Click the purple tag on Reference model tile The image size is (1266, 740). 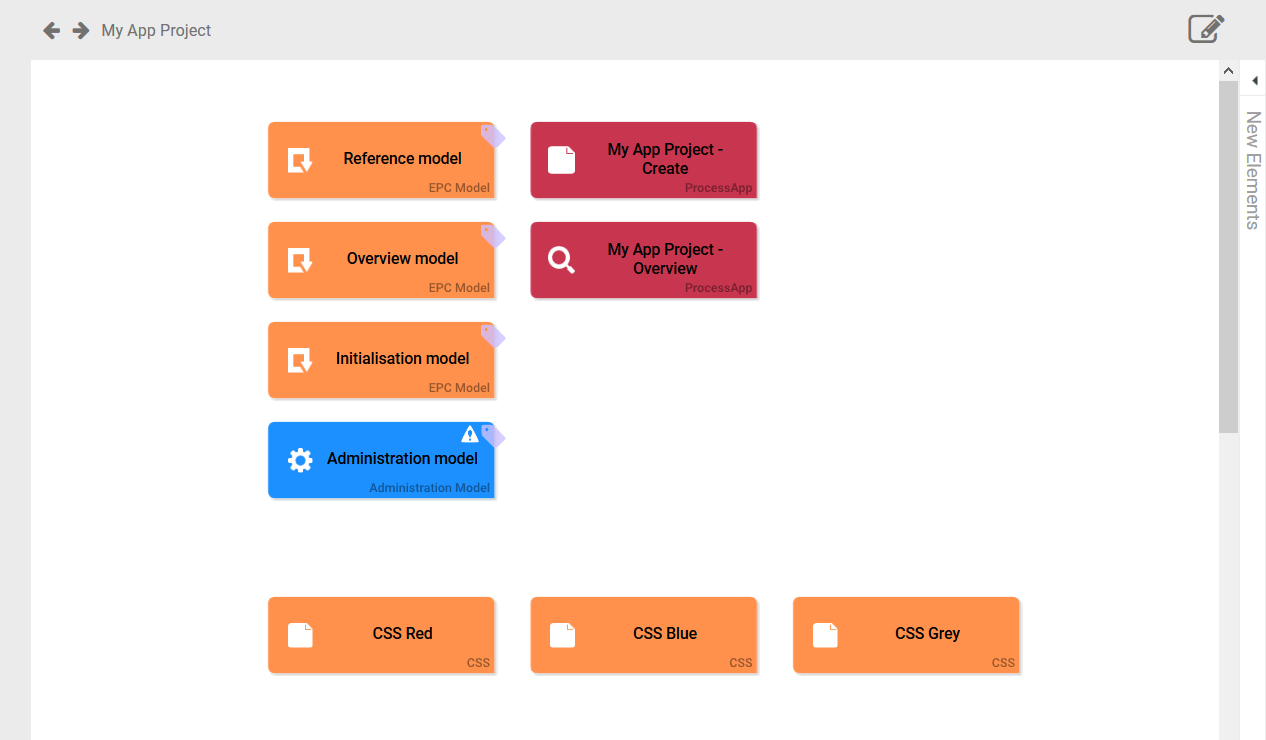click(492, 135)
